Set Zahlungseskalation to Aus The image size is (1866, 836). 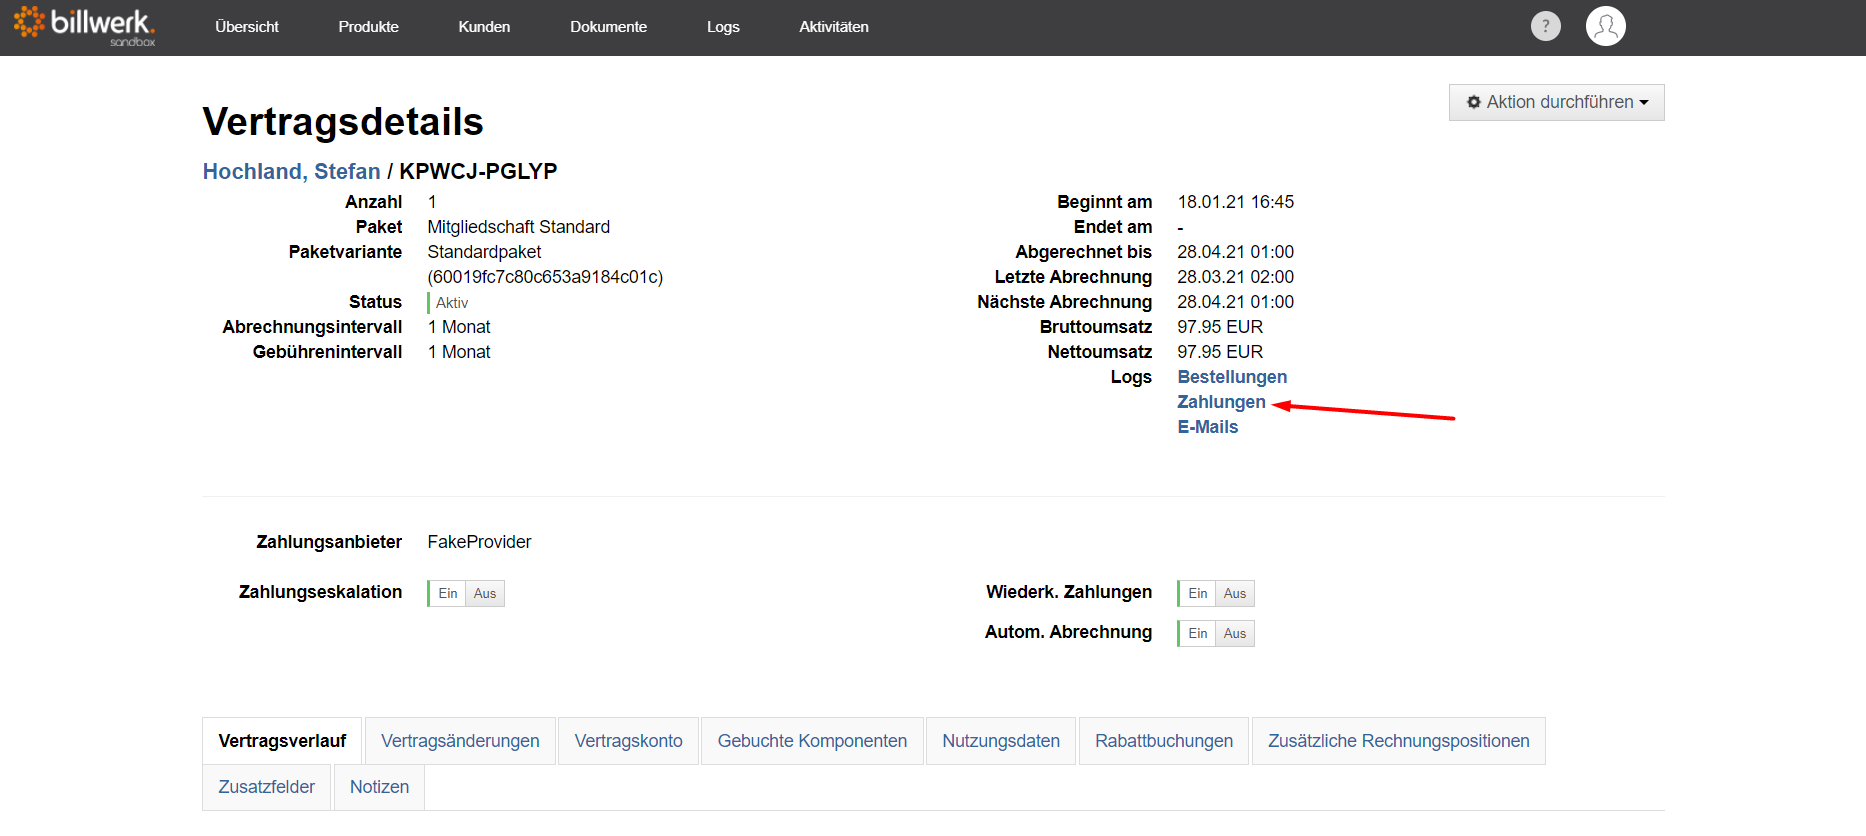485,593
